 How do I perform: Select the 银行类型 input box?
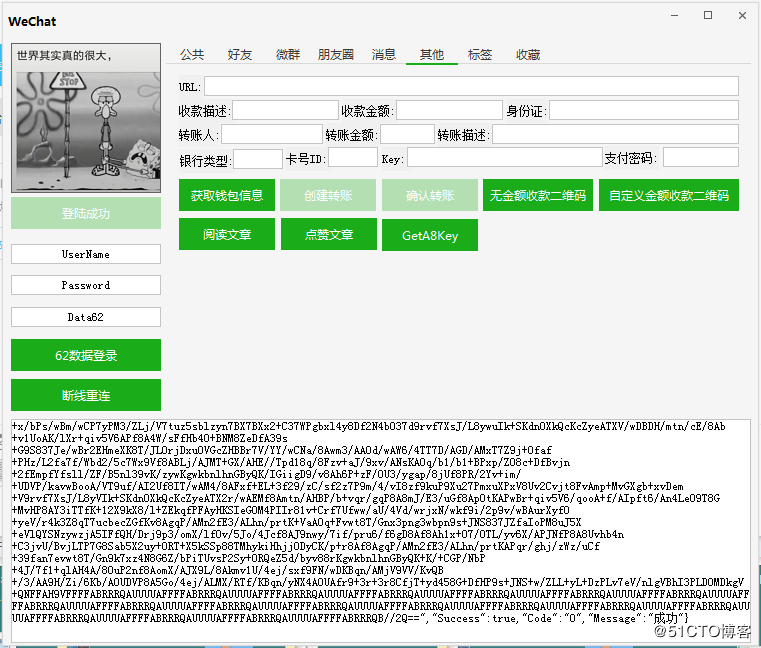(x=258, y=159)
